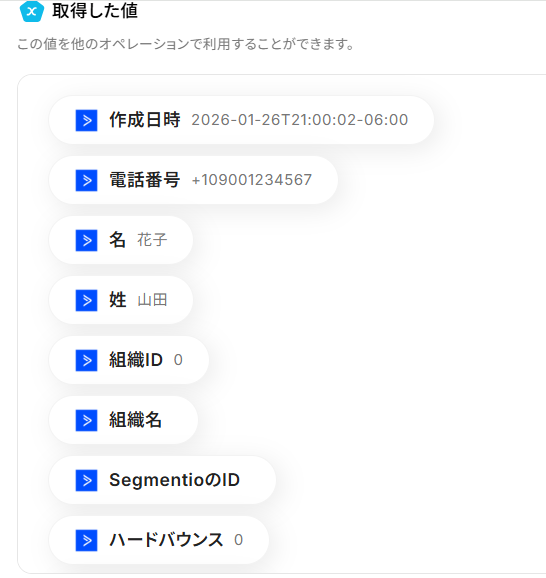Screen dimensions: 546x578
Task: Click the blue arrow icon beside ハードバウンス
Action: pos(86,540)
